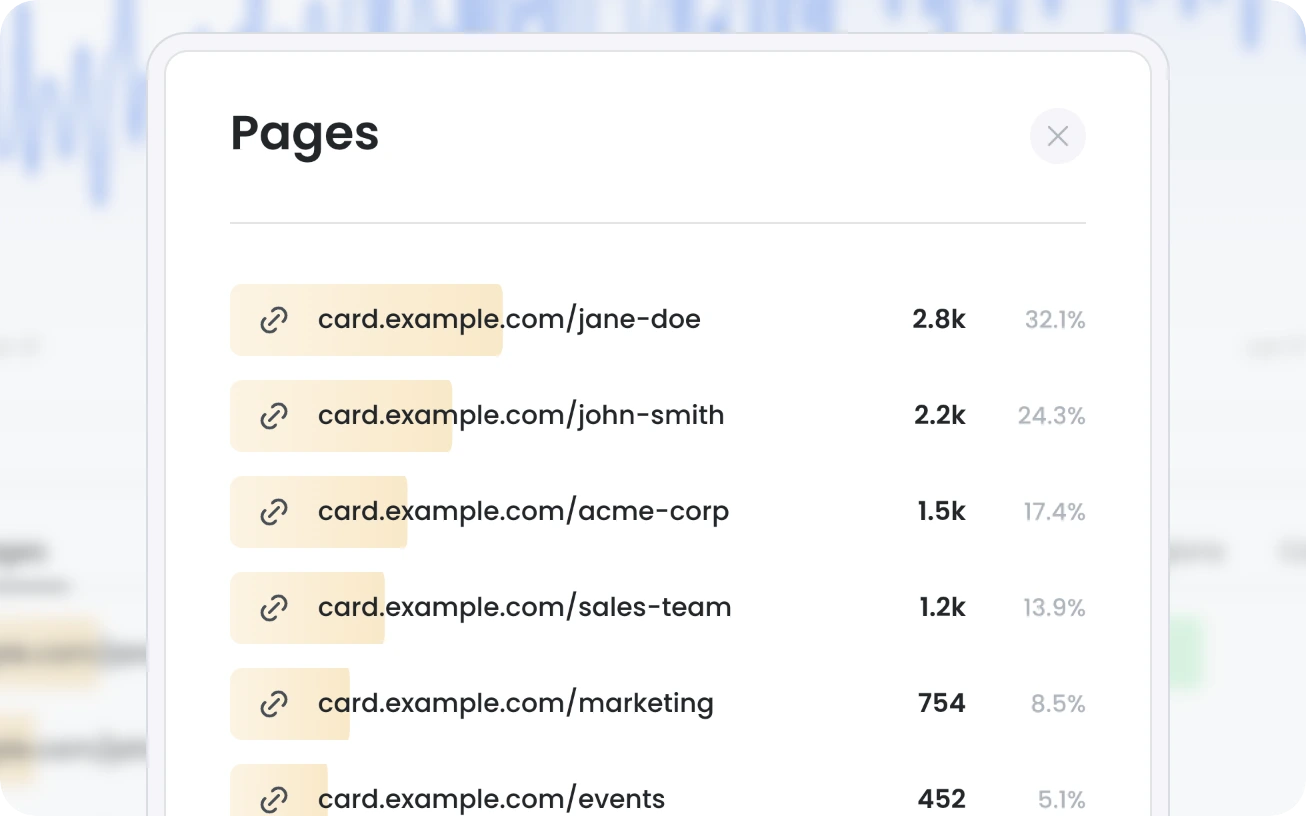
Task: Click the 13.9% share value
Action: coord(1054,608)
